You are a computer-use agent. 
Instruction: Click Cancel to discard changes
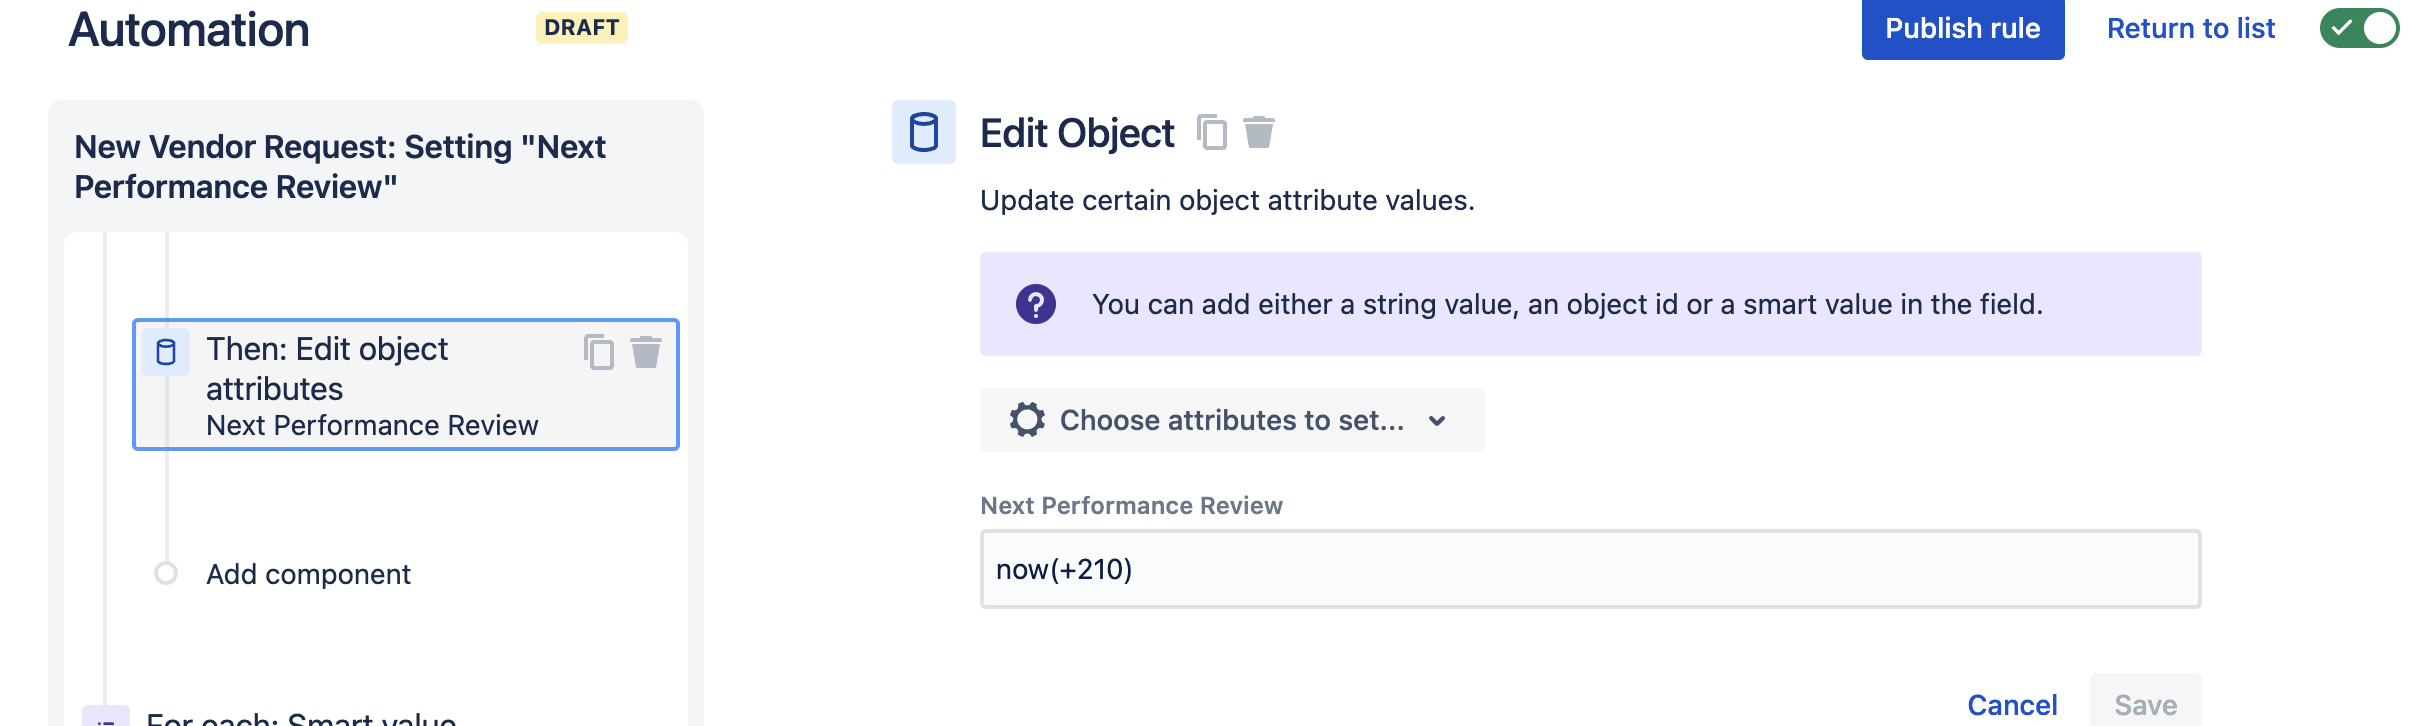click(2012, 704)
